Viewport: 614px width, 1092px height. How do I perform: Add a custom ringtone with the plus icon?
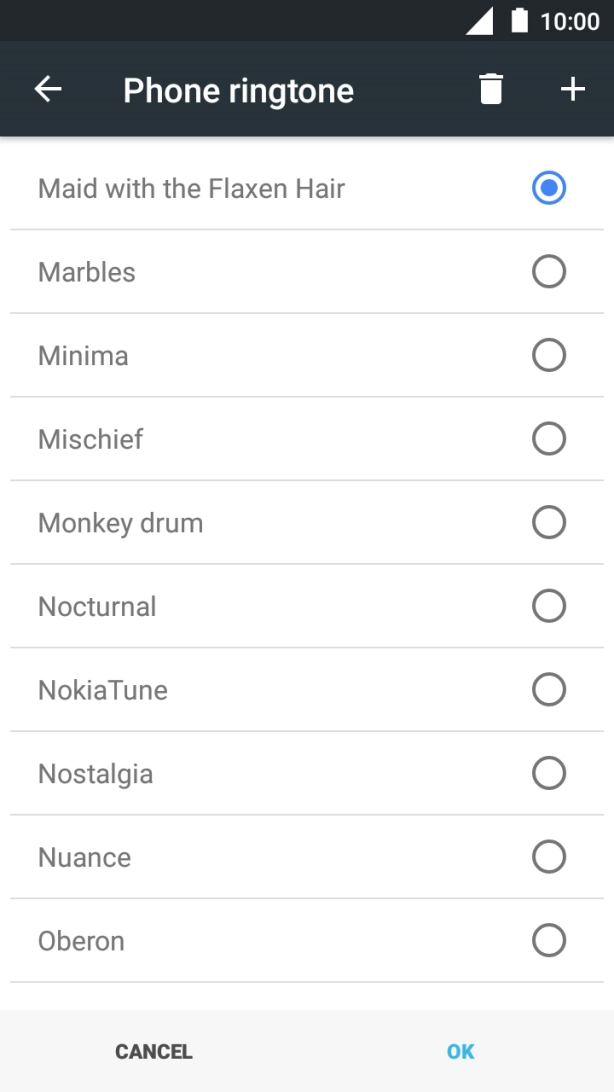(x=572, y=89)
